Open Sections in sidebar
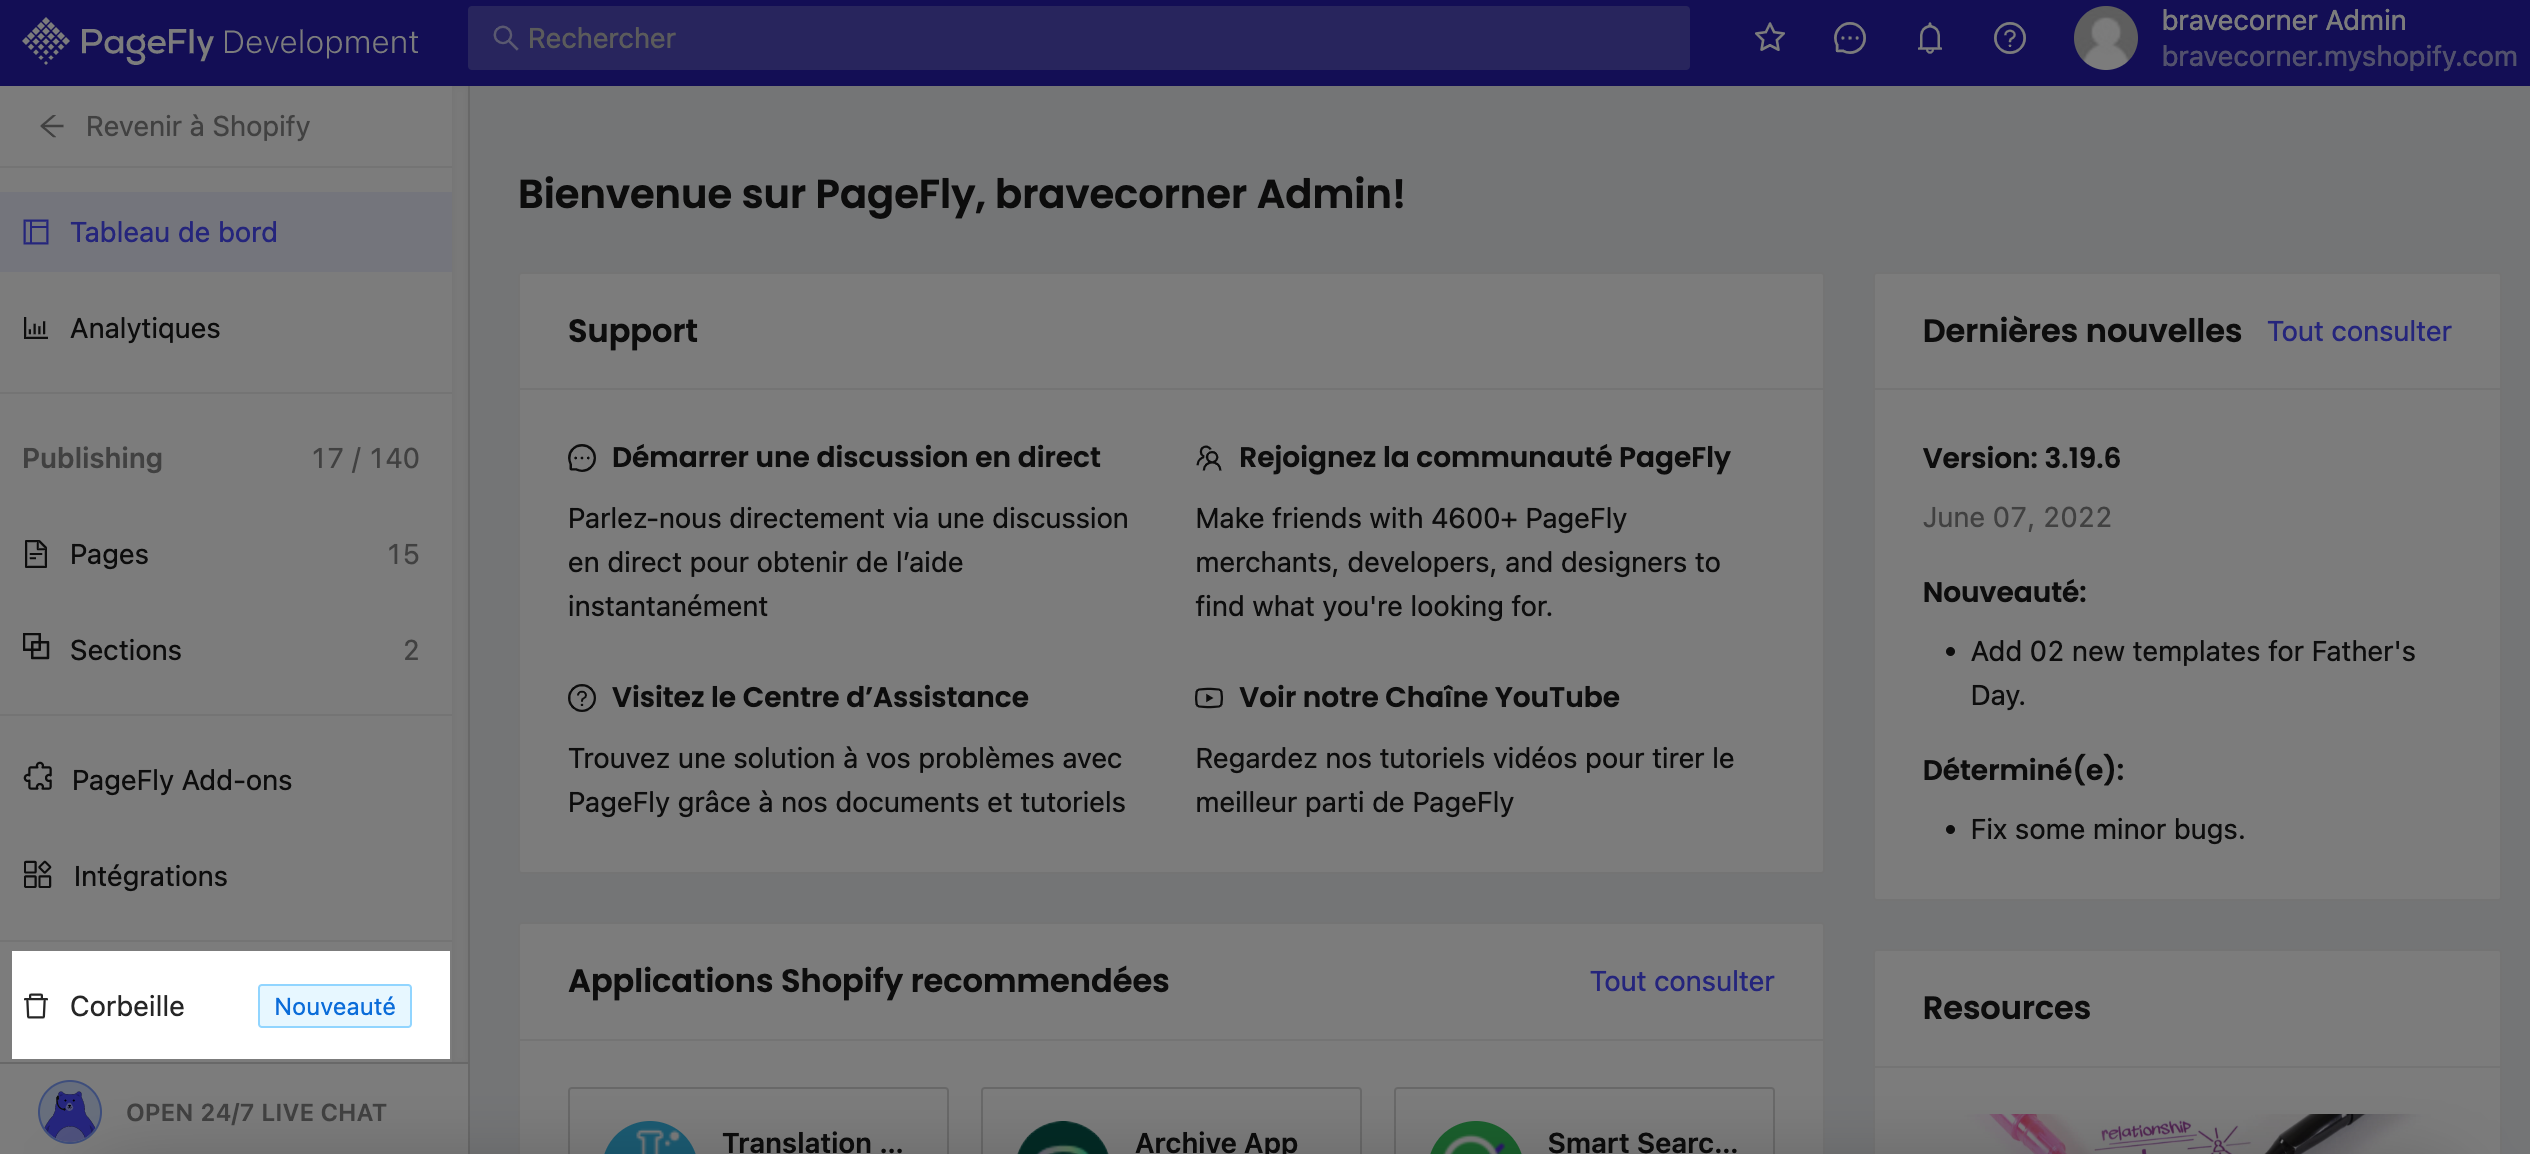Viewport: 2530px width, 1154px height. [226, 650]
